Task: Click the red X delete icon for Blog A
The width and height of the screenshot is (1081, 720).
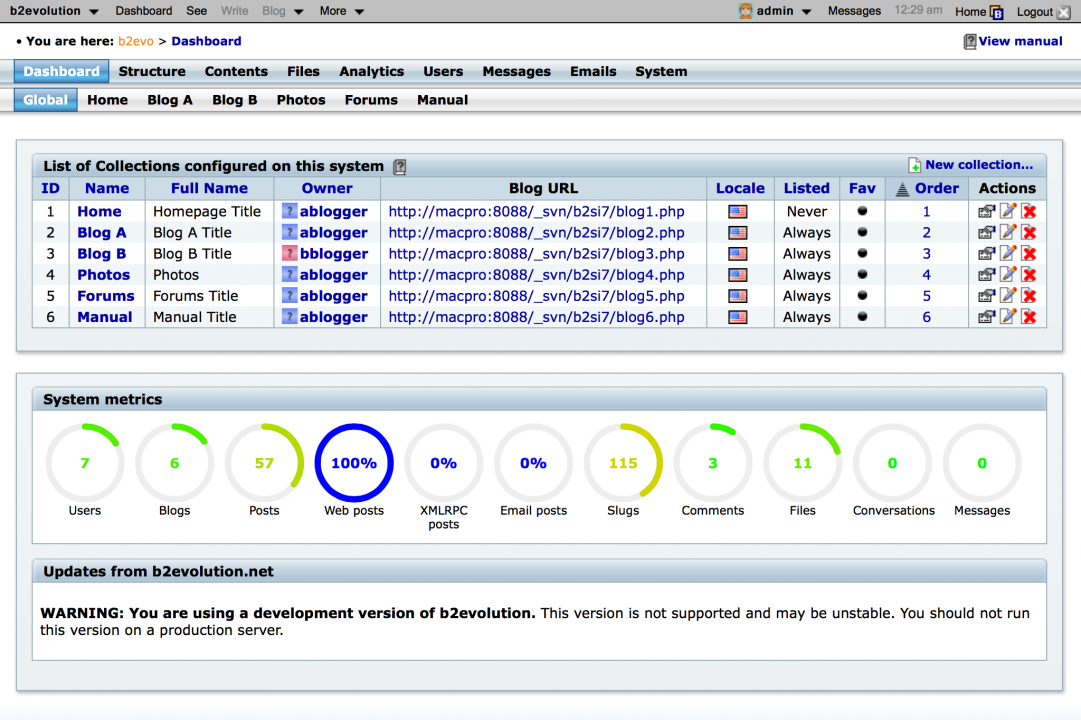Action: tap(1029, 233)
